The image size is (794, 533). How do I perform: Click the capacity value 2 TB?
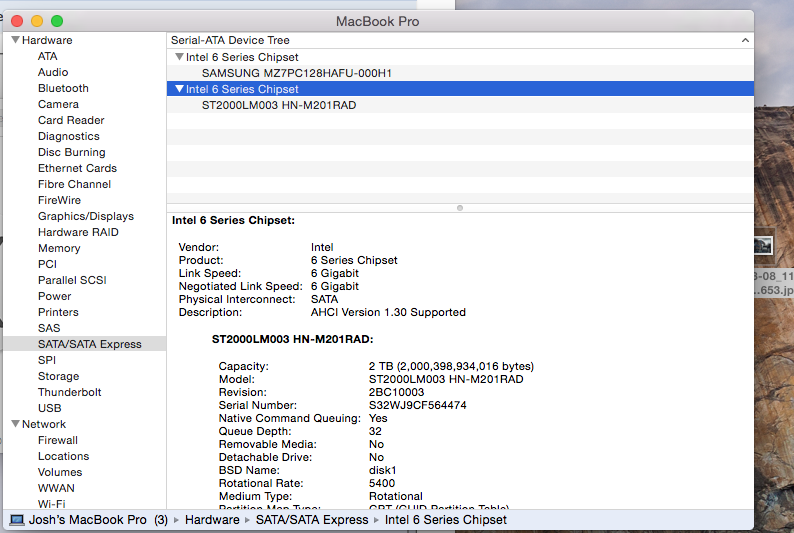click(451, 366)
